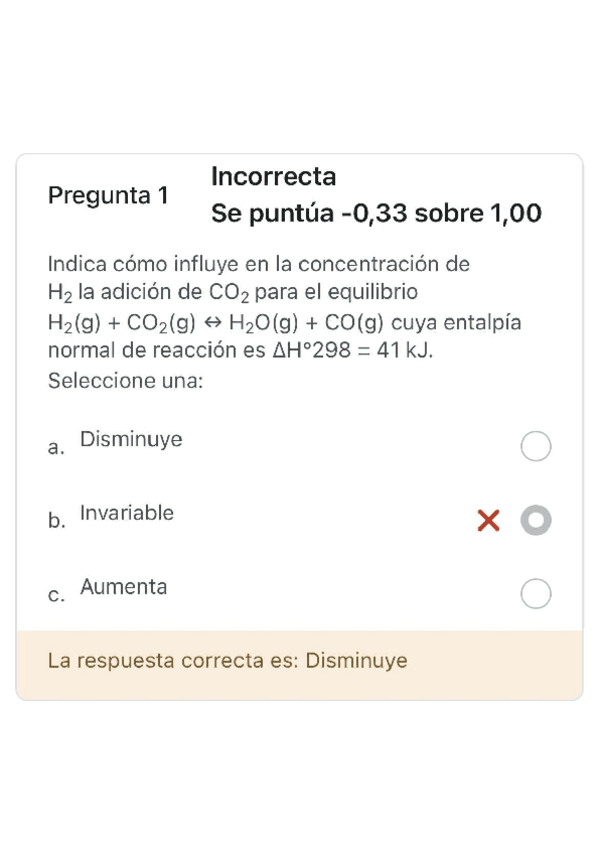This screenshot has width=599, height=848.
Task: Click the grading text Se puntúa -0,33 sobre 1,00
Action: point(375,213)
